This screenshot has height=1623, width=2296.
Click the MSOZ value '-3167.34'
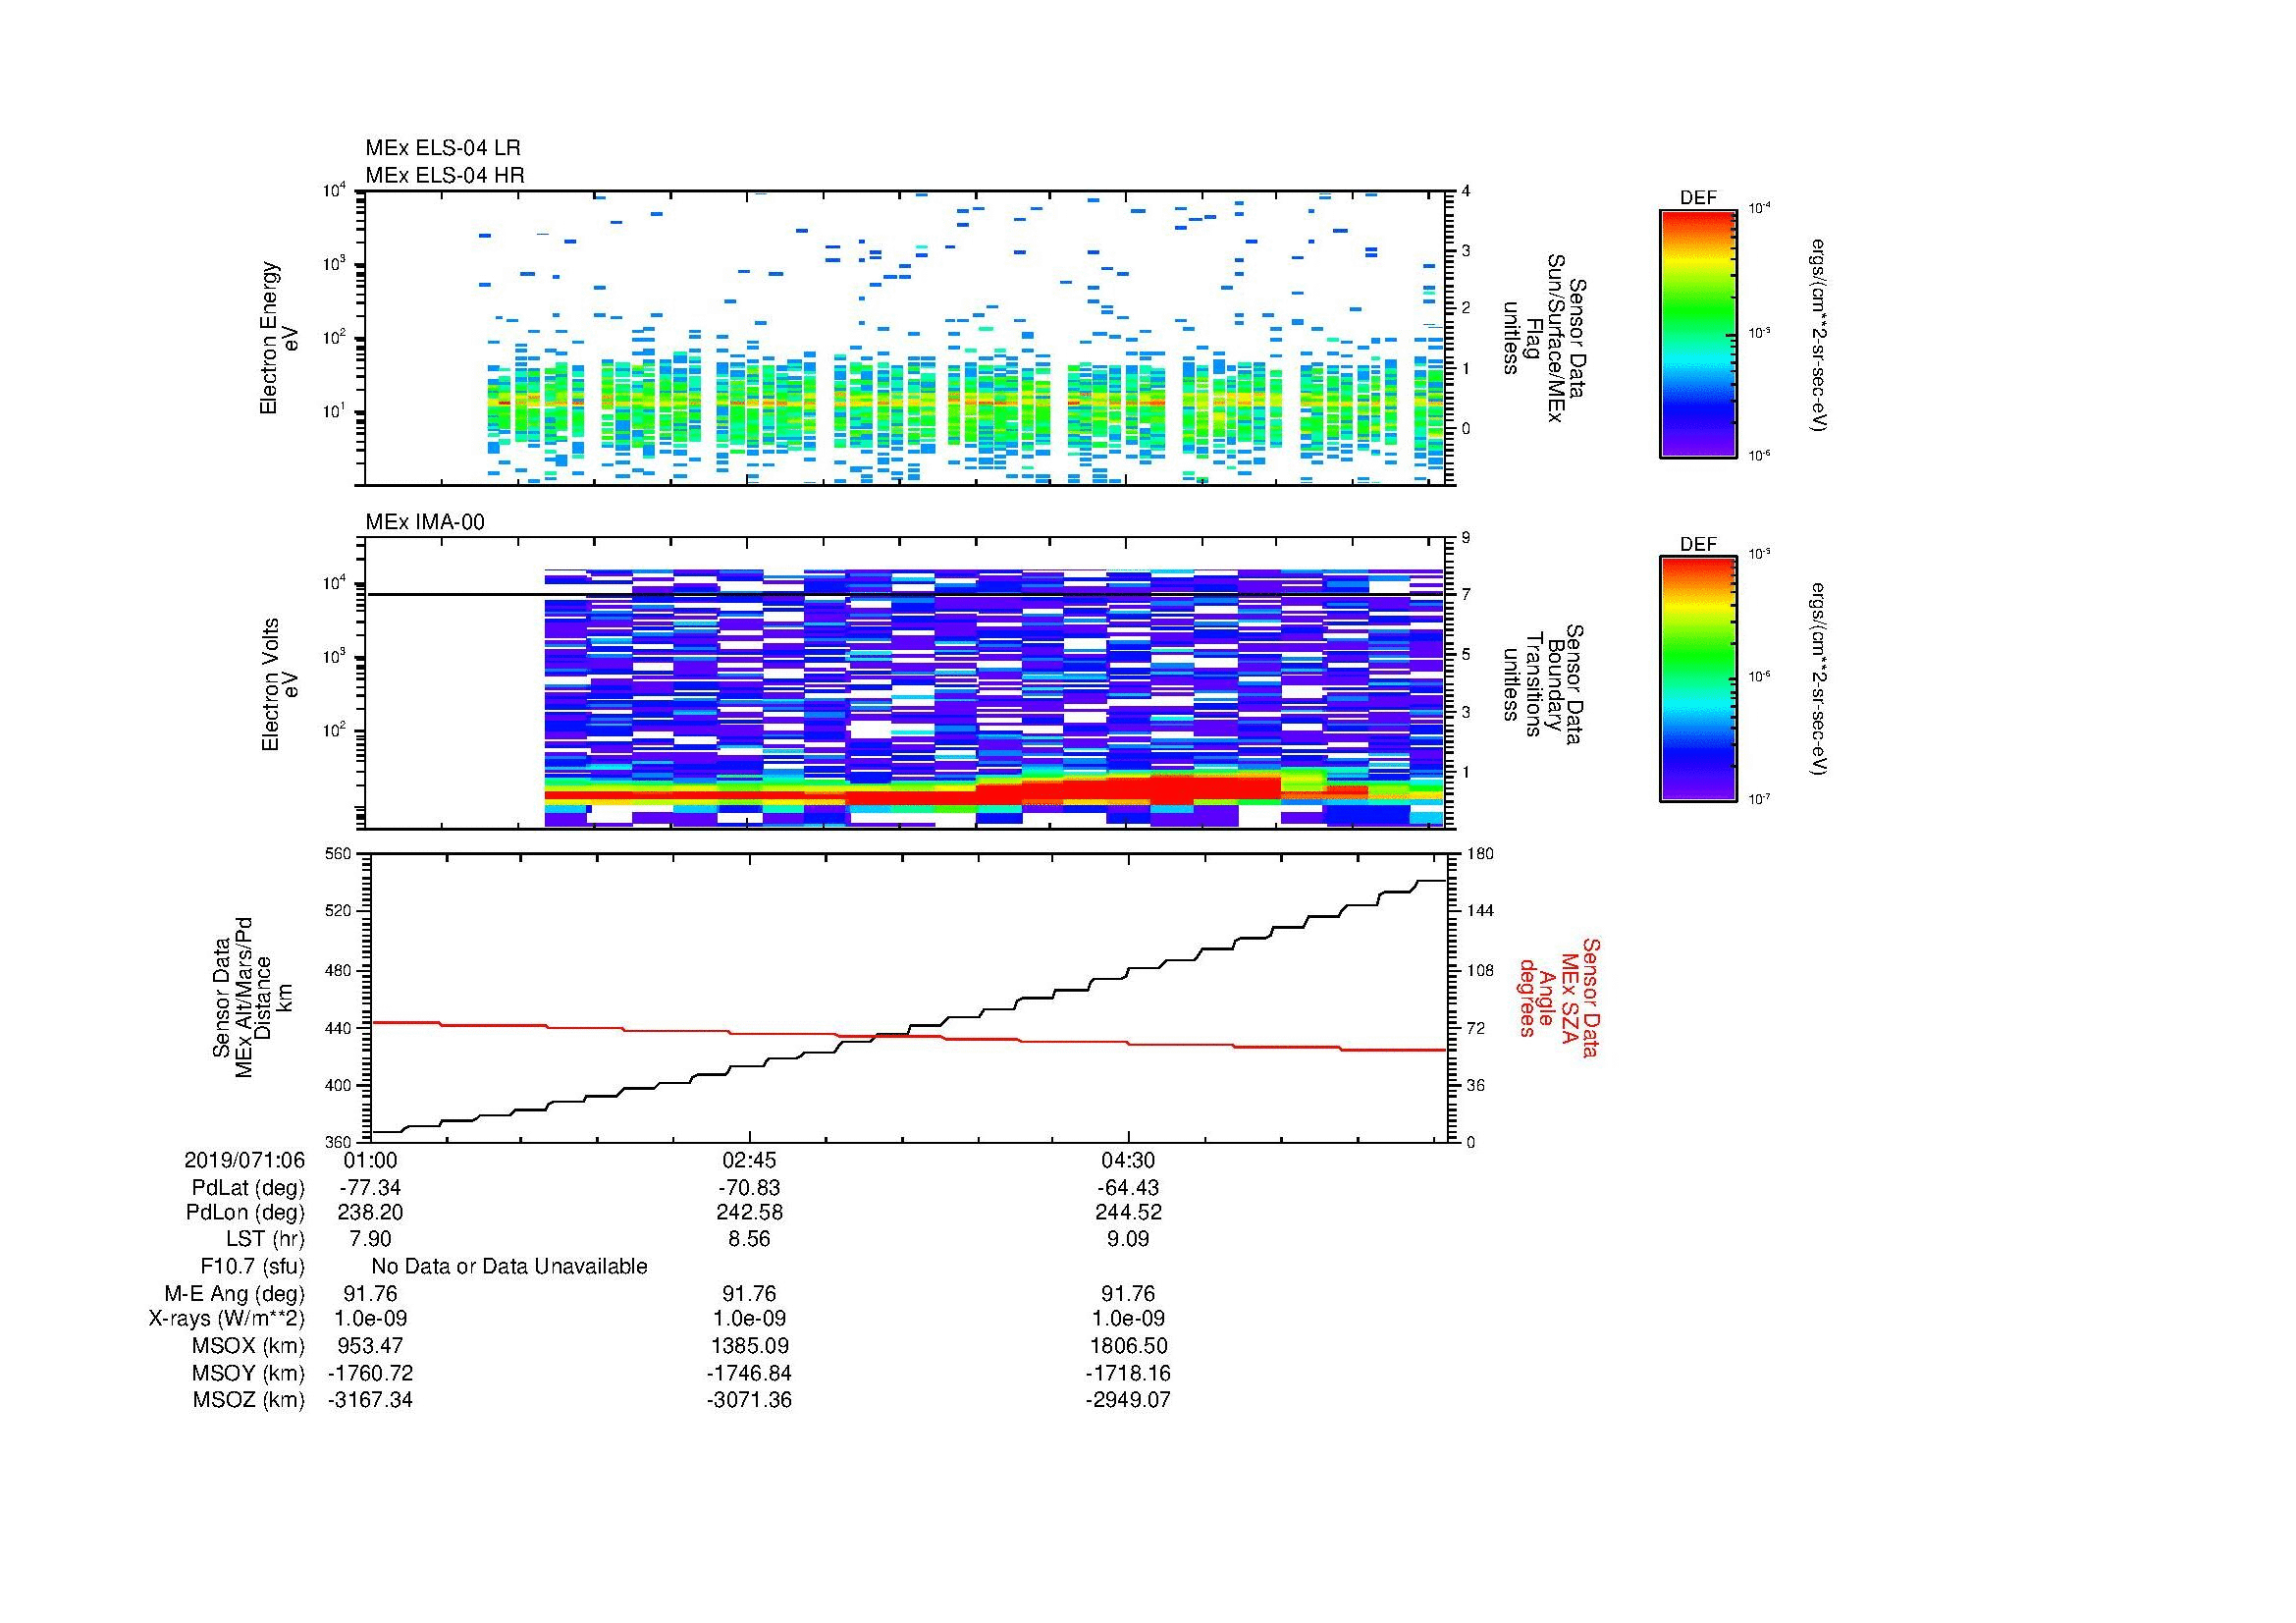point(370,1400)
